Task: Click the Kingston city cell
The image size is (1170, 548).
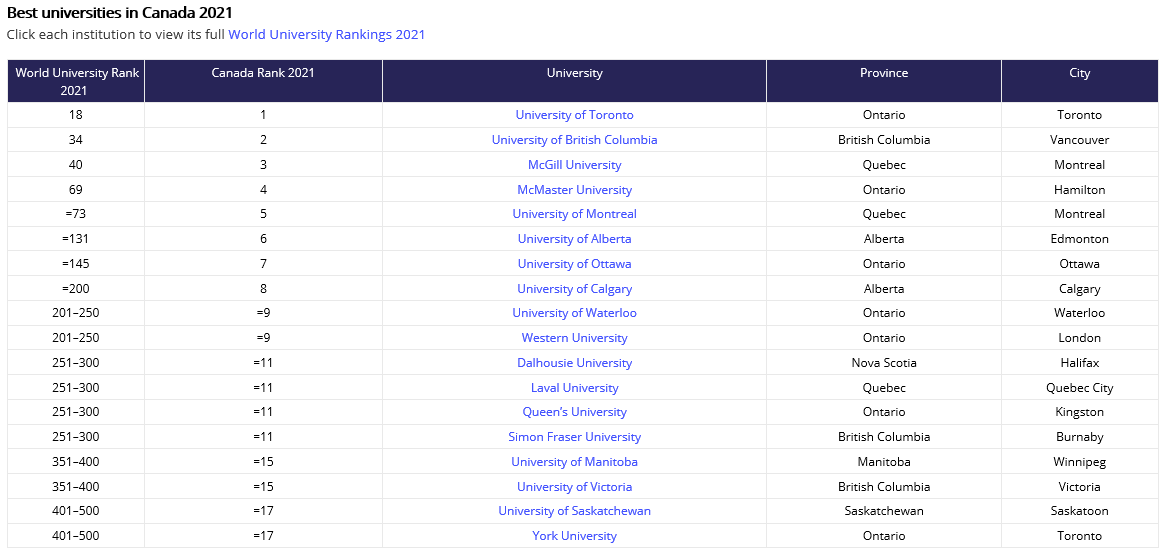Action: (x=1080, y=411)
